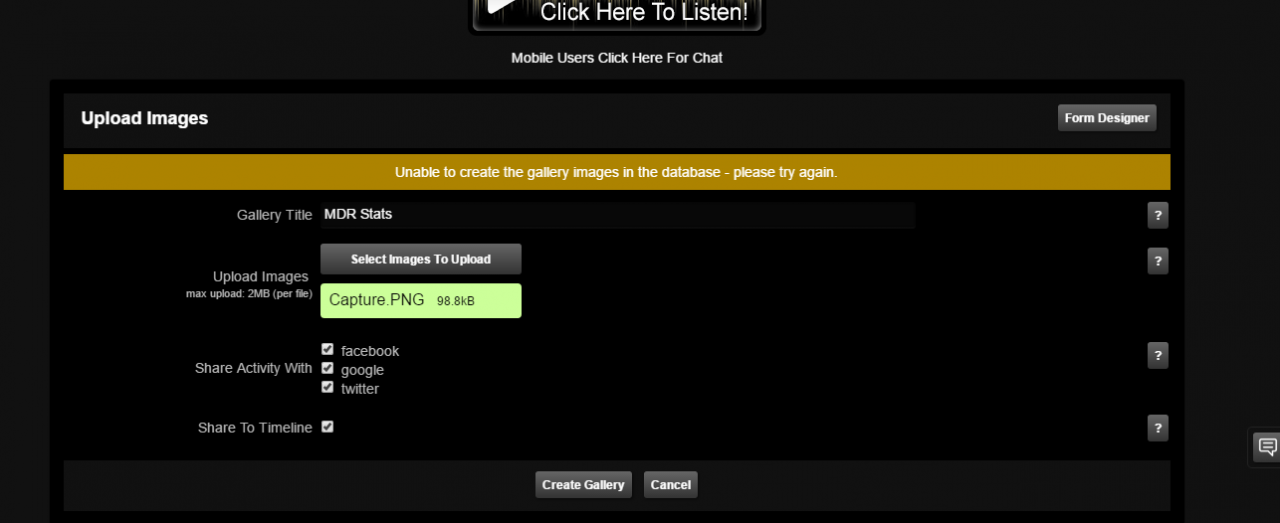The image size is (1280, 523).
Task: Open the help icon for Share To Timeline
Action: tap(1158, 428)
